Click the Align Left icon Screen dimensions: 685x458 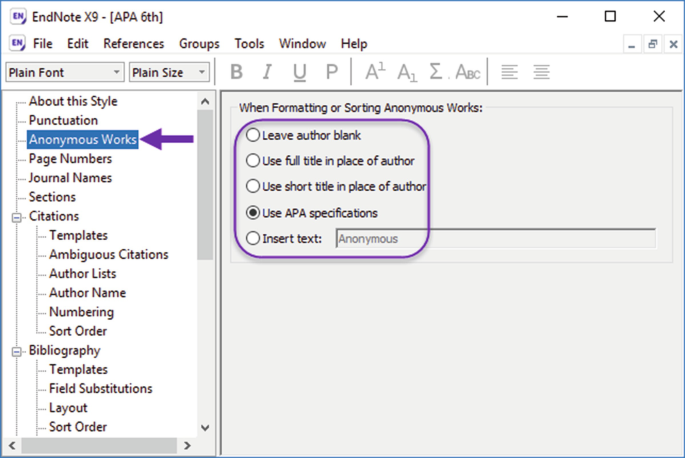point(510,72)
